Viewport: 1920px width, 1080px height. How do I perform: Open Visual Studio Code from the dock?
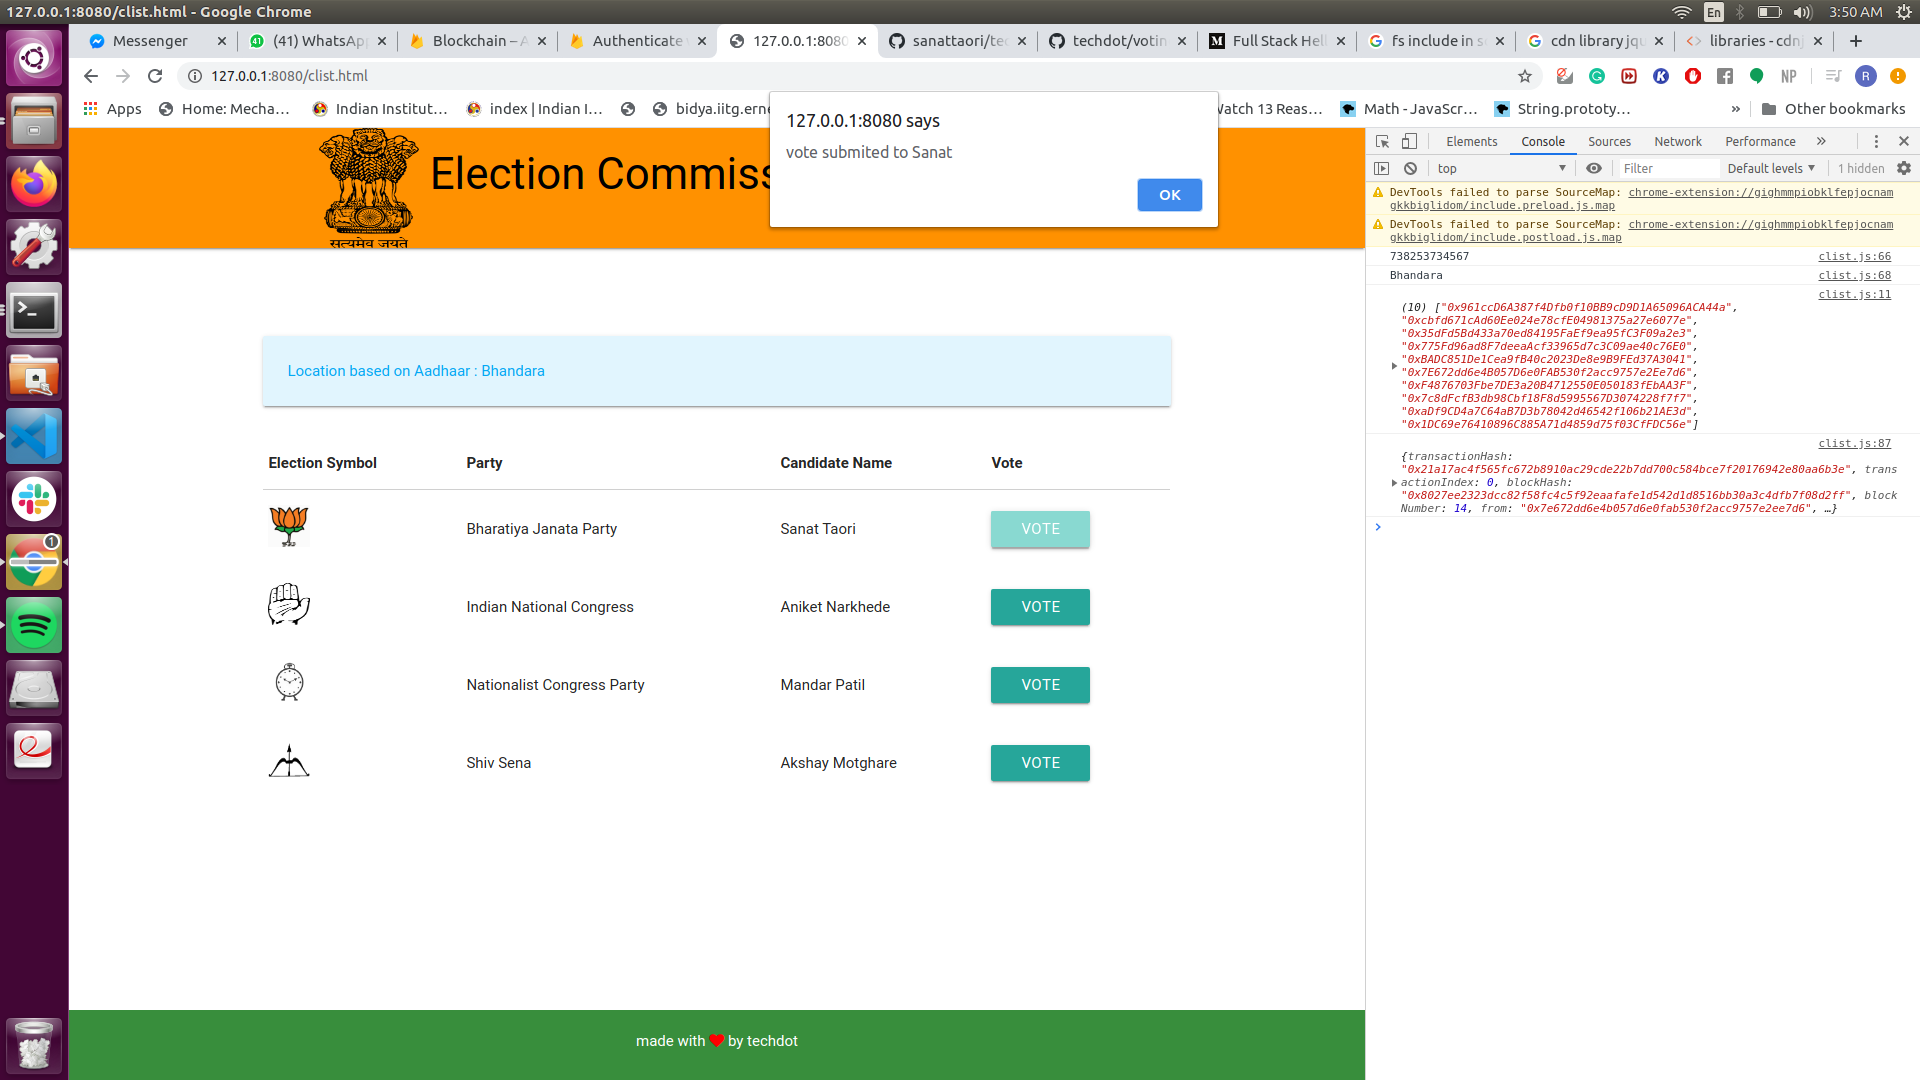click(34, 437)
